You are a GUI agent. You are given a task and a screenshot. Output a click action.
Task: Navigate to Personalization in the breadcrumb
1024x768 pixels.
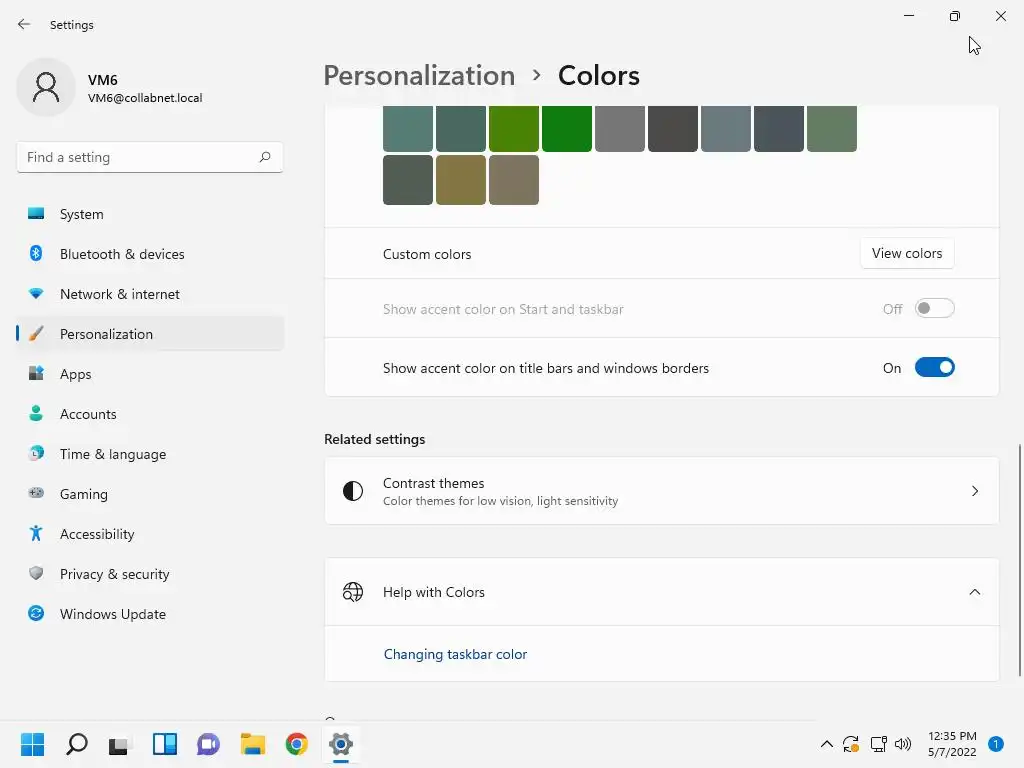pos(419,75)
